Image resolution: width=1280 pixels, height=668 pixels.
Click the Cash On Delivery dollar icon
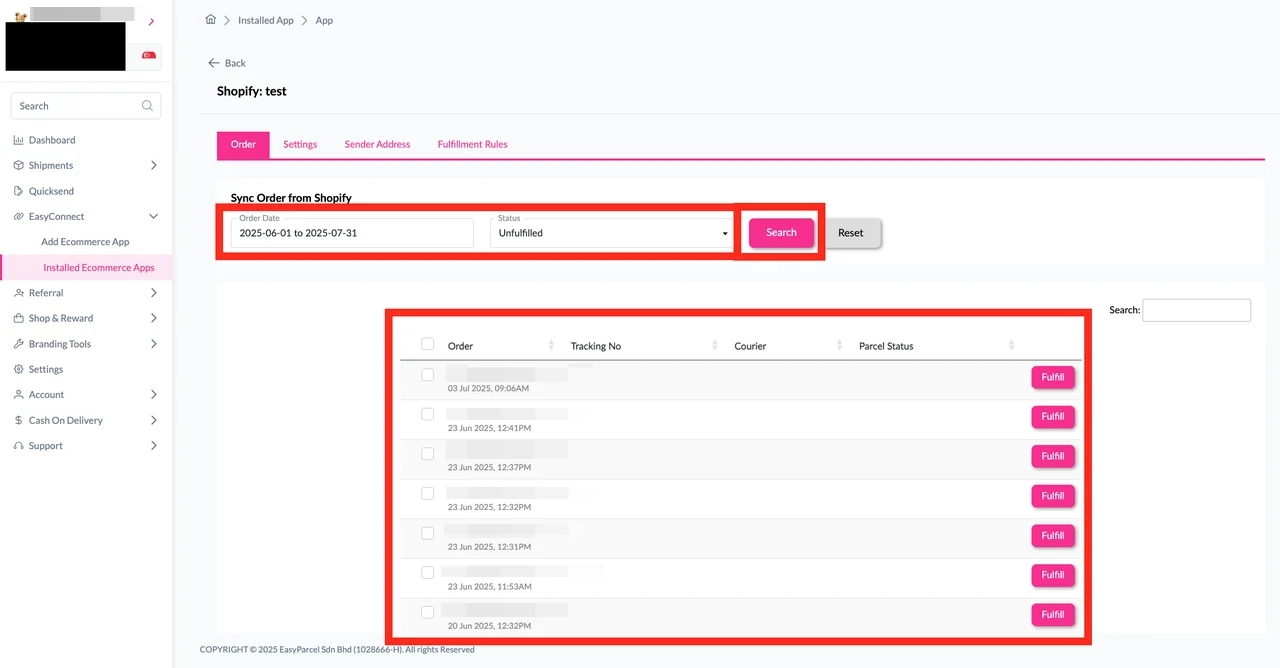[x=20, y=420]
